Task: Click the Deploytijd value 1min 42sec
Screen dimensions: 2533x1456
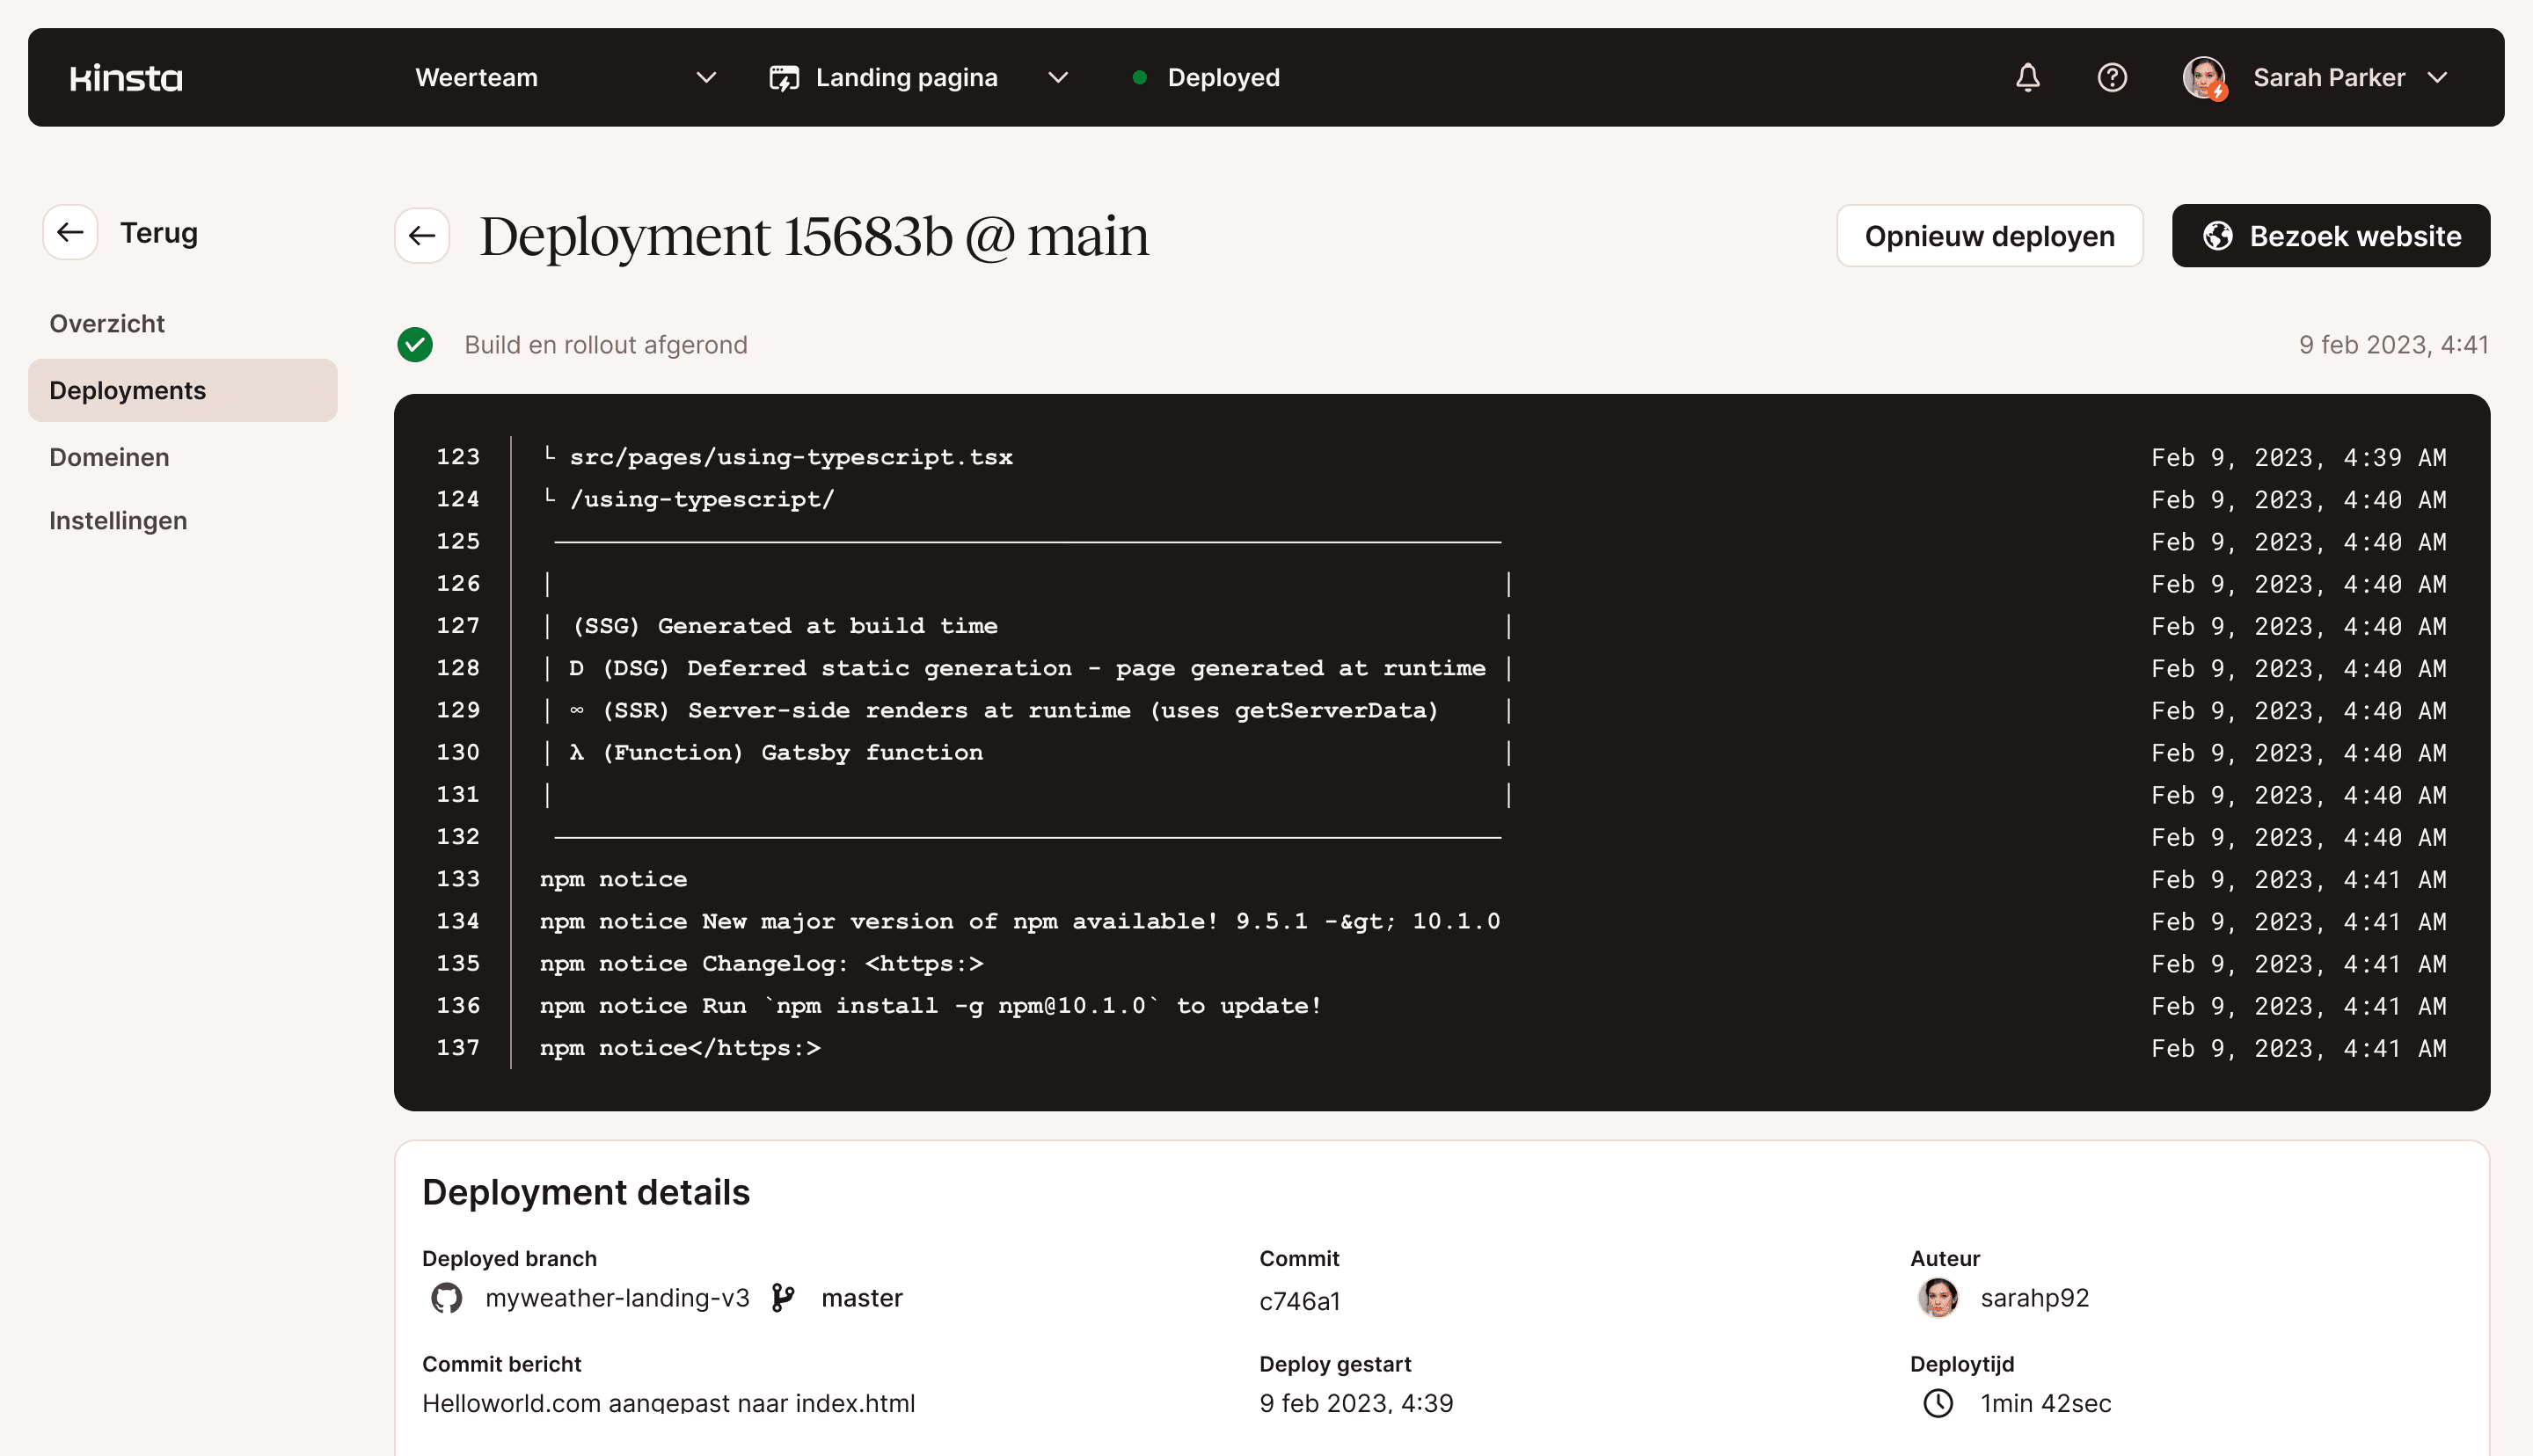Action: pos(2045,1403)
